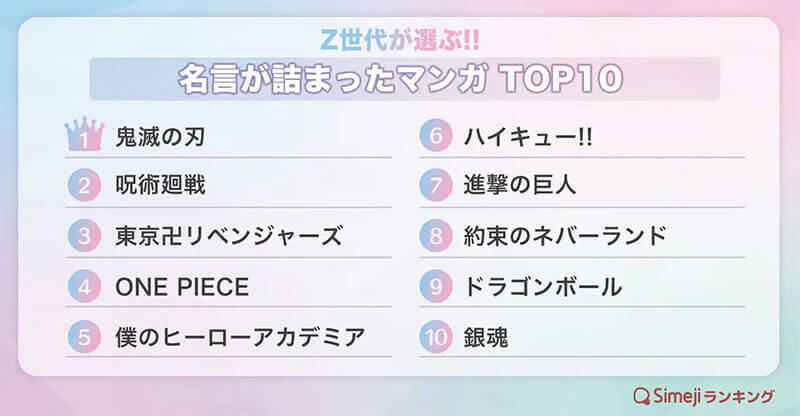Click the ハイキュー!! entry
The height and width of the screenshot is (416, 800).
point(528,136)
